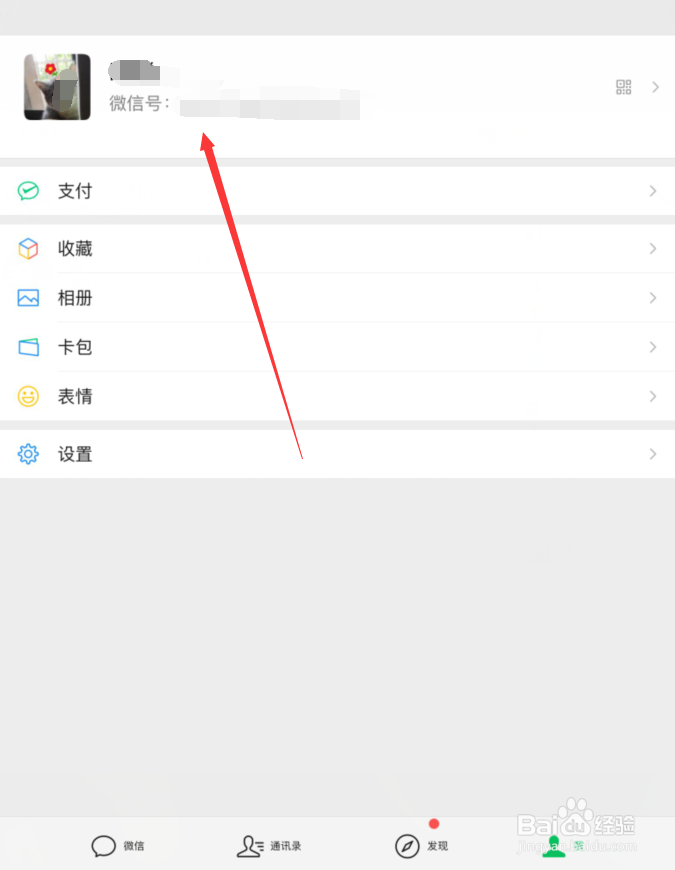Expand the chevron on the 设置 row
Viewport: 675px width, 870px height.
(653, 454)
